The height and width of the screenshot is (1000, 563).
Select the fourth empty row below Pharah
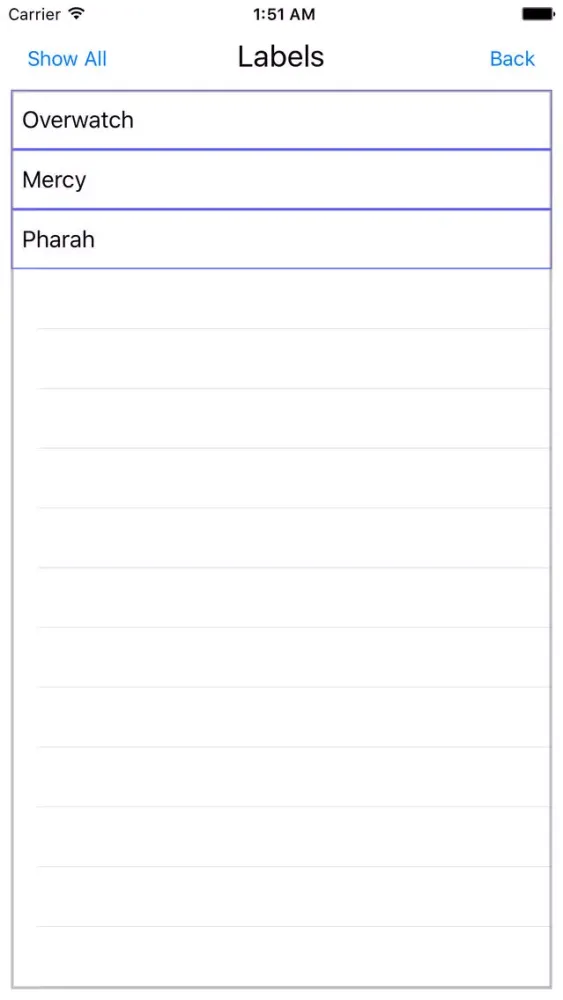point(281,478)
